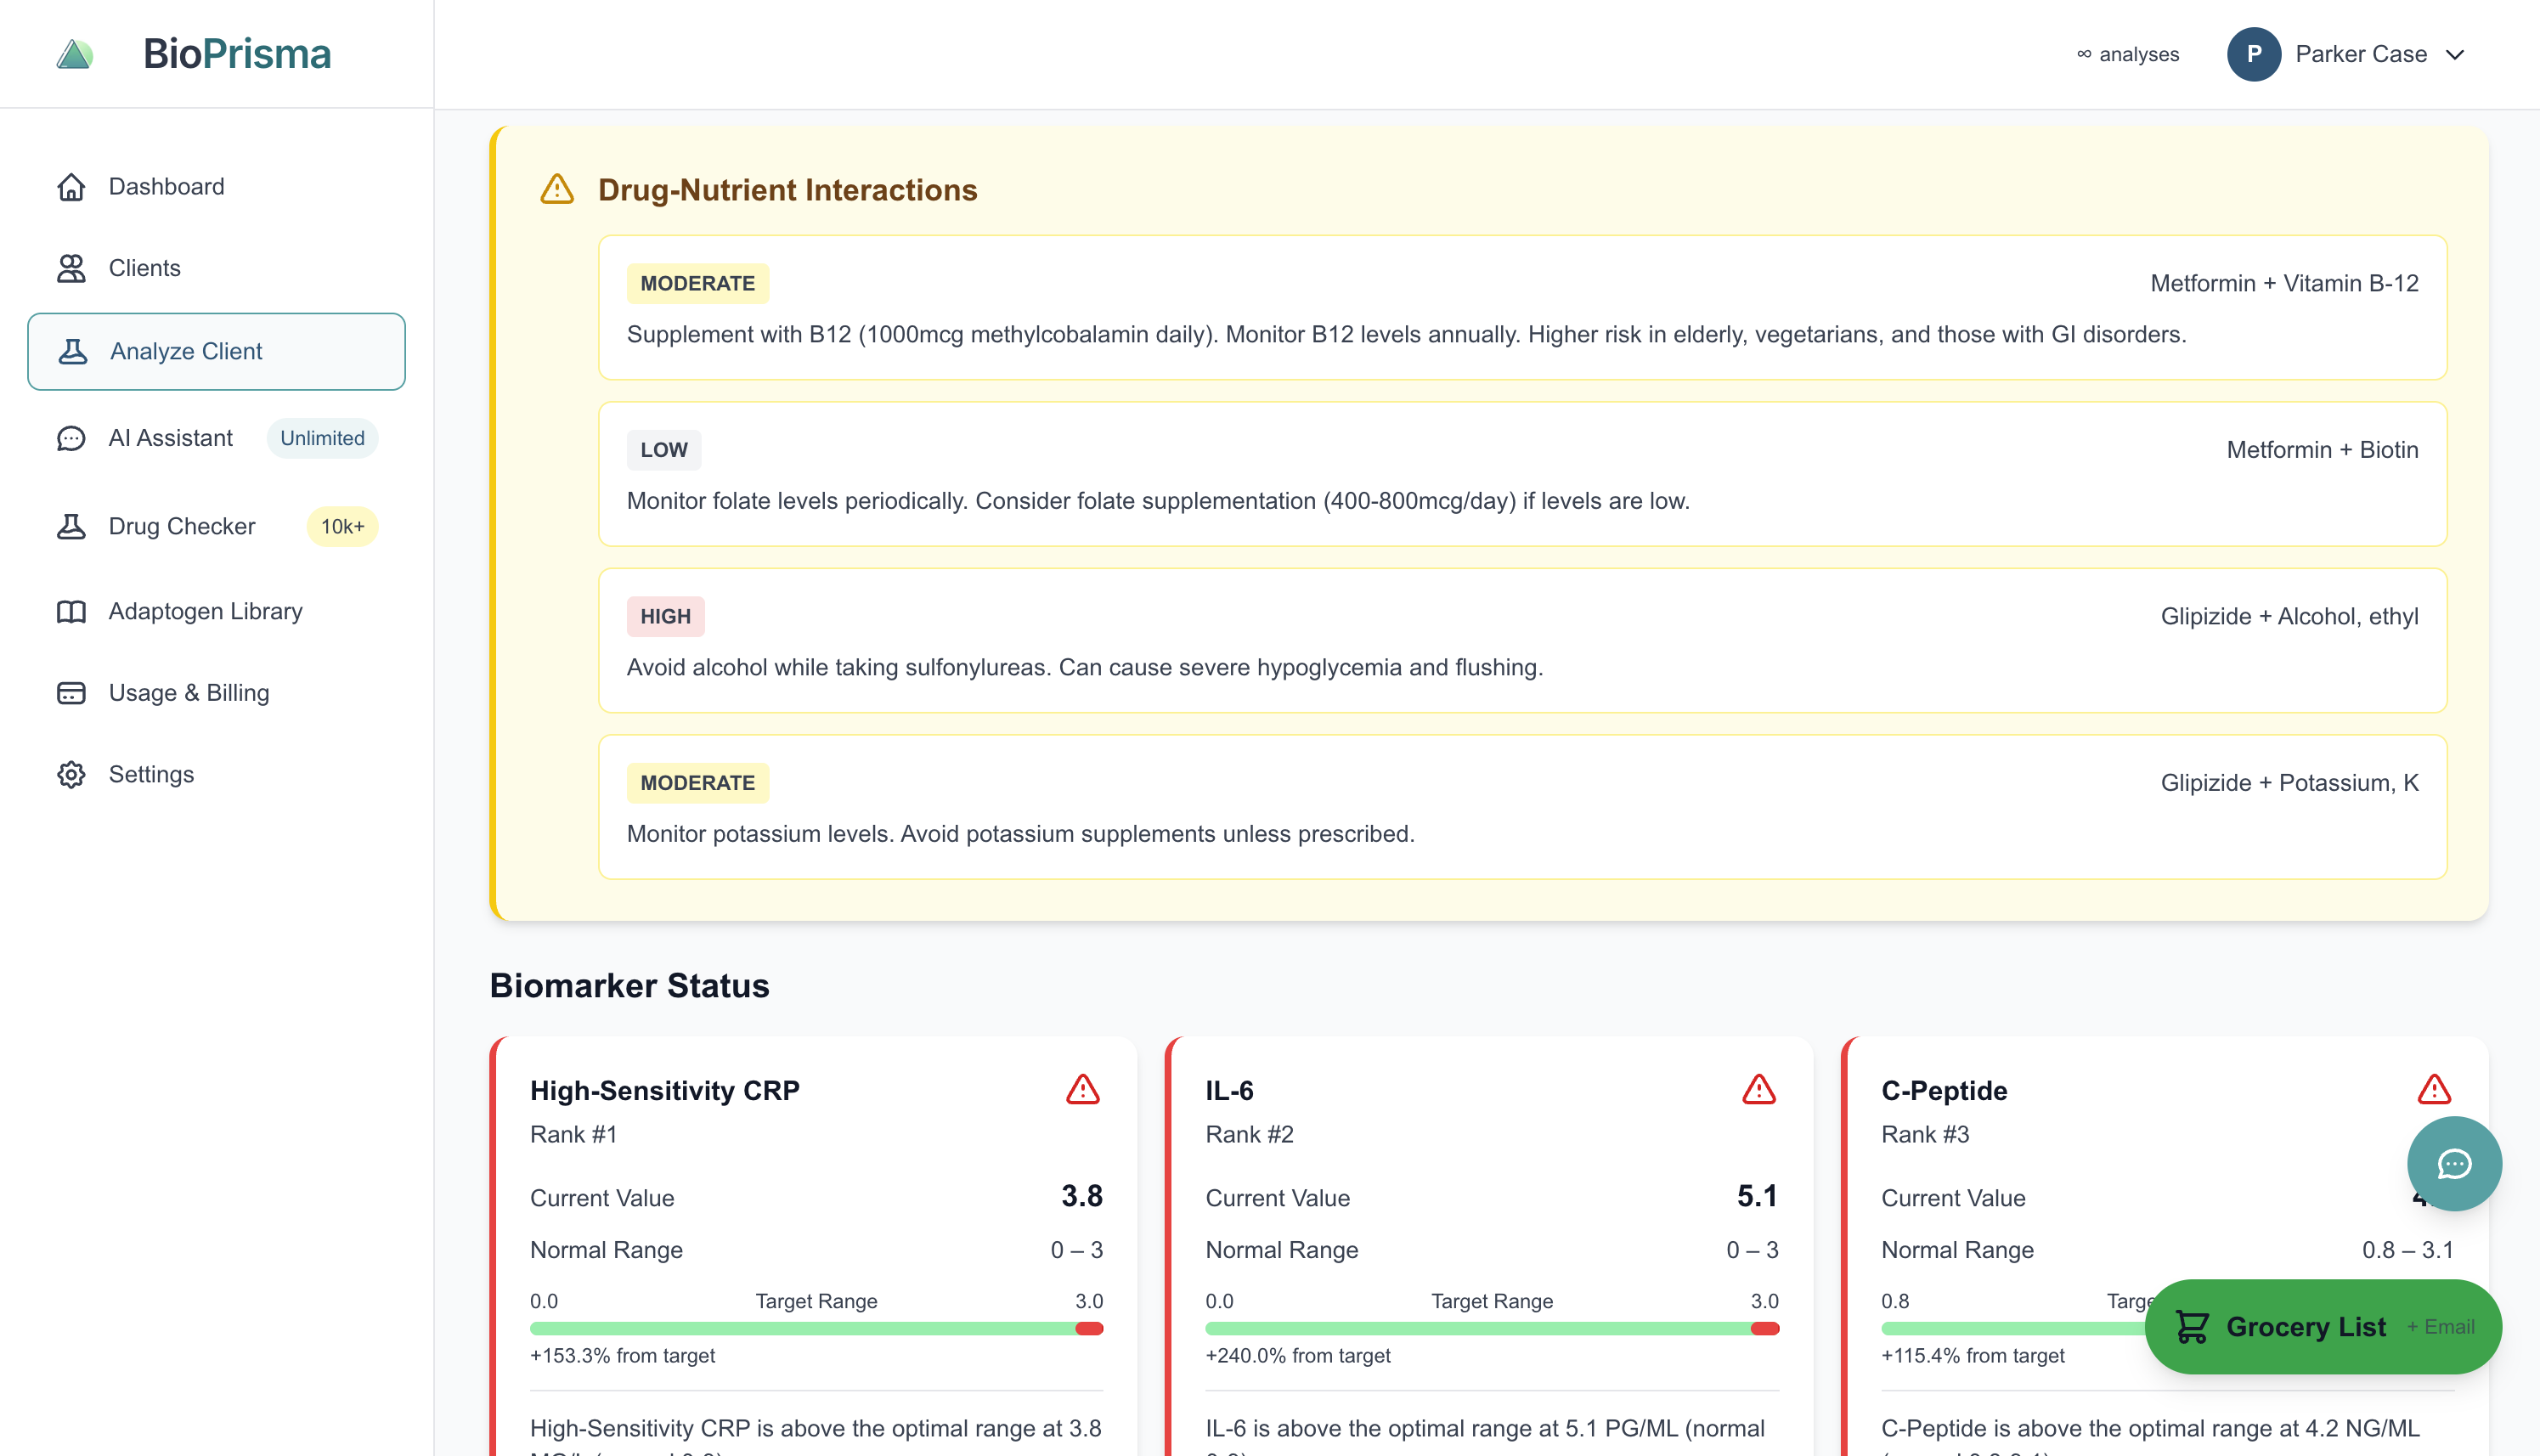This screenshot has width=2540, height=1456.
Task: Click the Dashboard home icon
Action: (x=71, y=187)
